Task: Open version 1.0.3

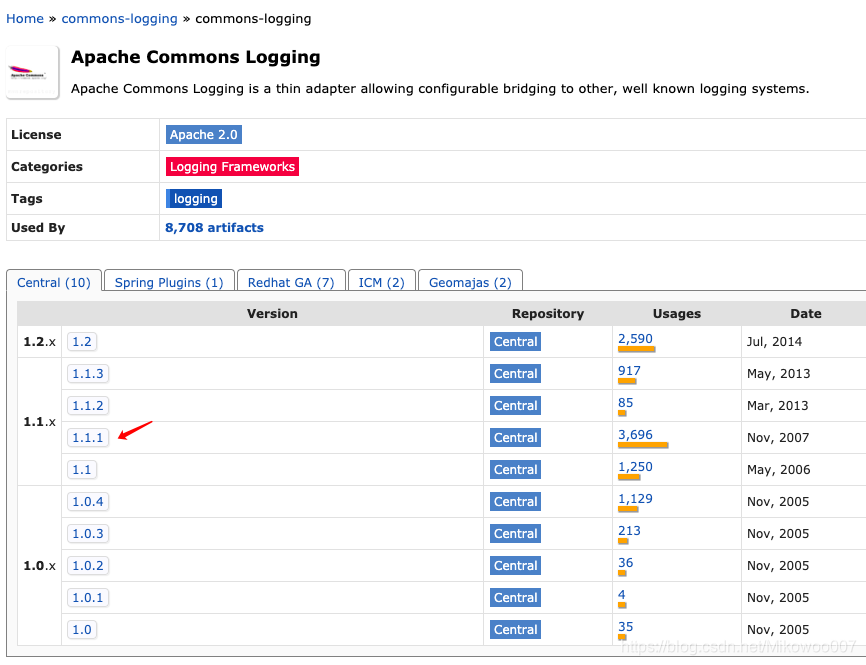Action: 88,534
